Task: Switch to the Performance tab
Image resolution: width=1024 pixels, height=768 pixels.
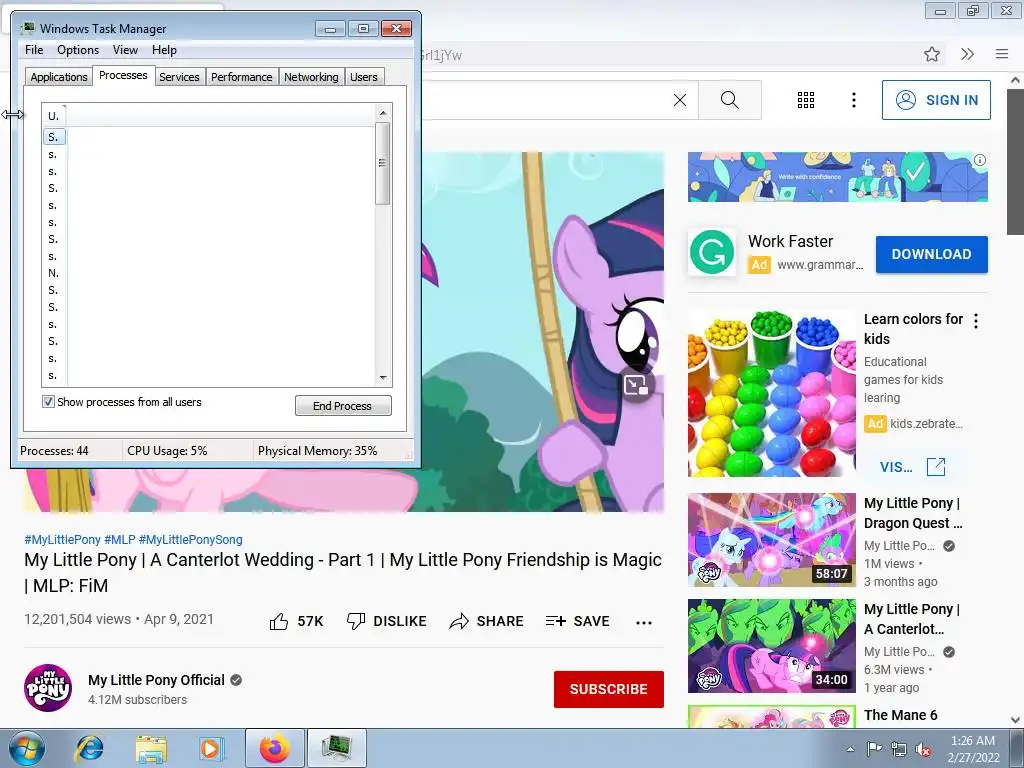Action: (241, 76)
